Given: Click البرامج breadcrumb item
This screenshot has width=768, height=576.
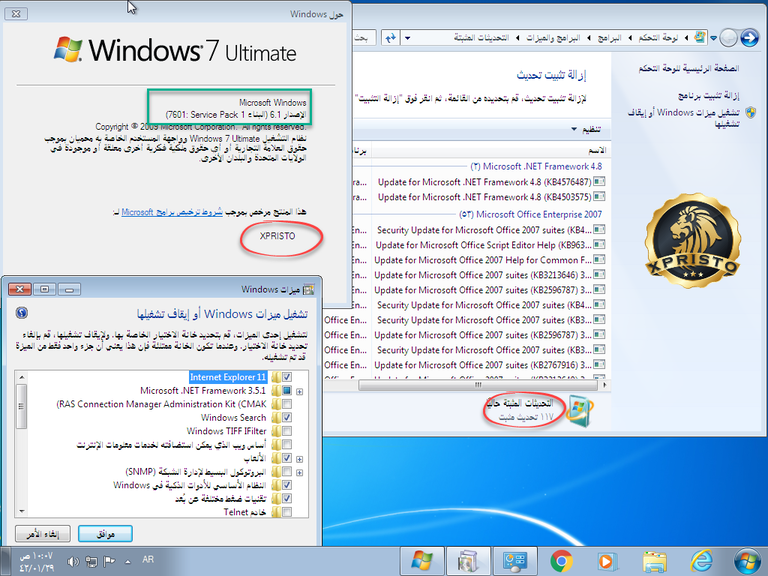Looking at the screenshot, I should [609, 38].
